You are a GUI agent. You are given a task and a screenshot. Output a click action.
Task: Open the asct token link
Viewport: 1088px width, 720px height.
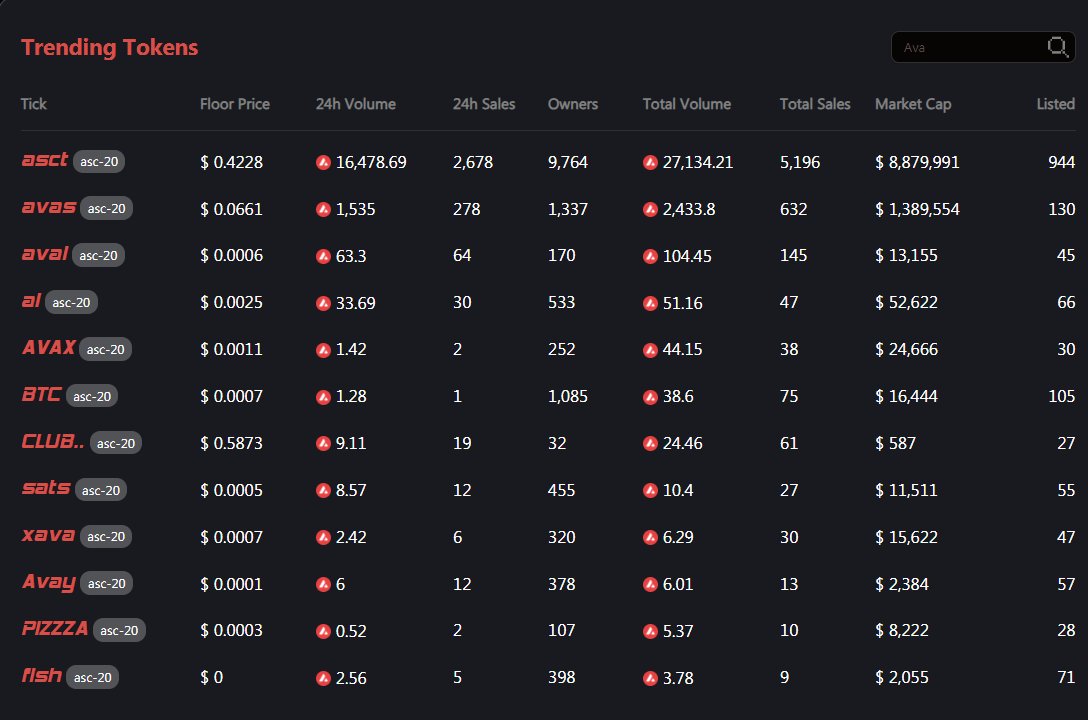point(44,160)
